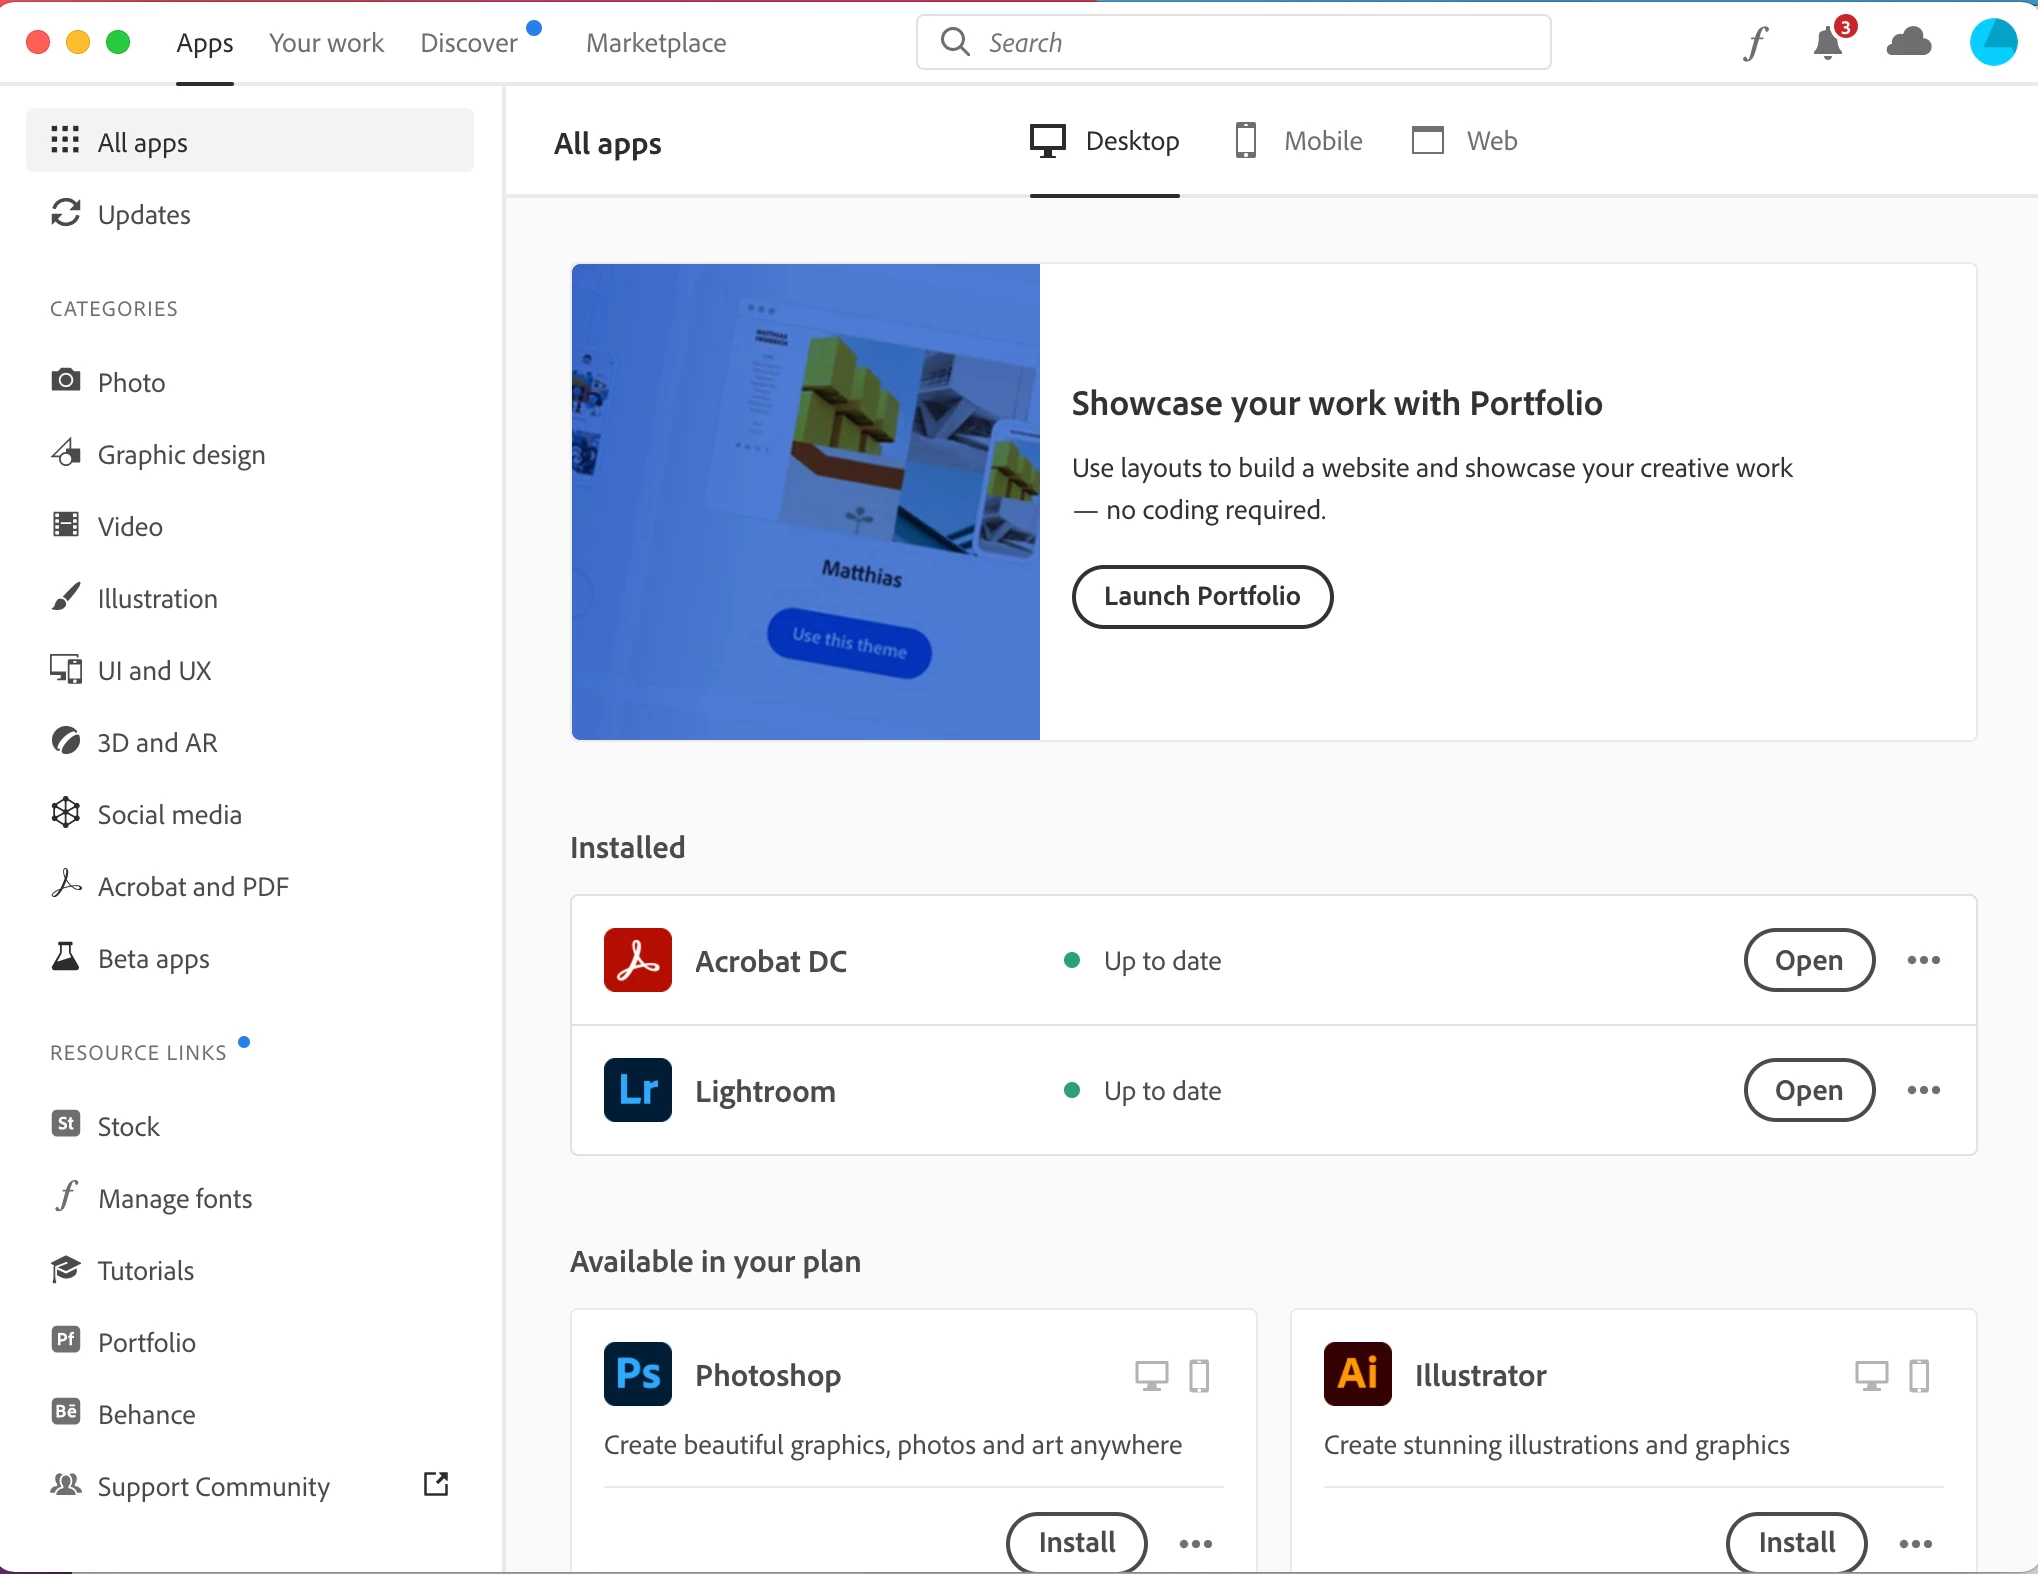
Task: Open more options menu for Photoshop
Action: pos(1196,1544)
